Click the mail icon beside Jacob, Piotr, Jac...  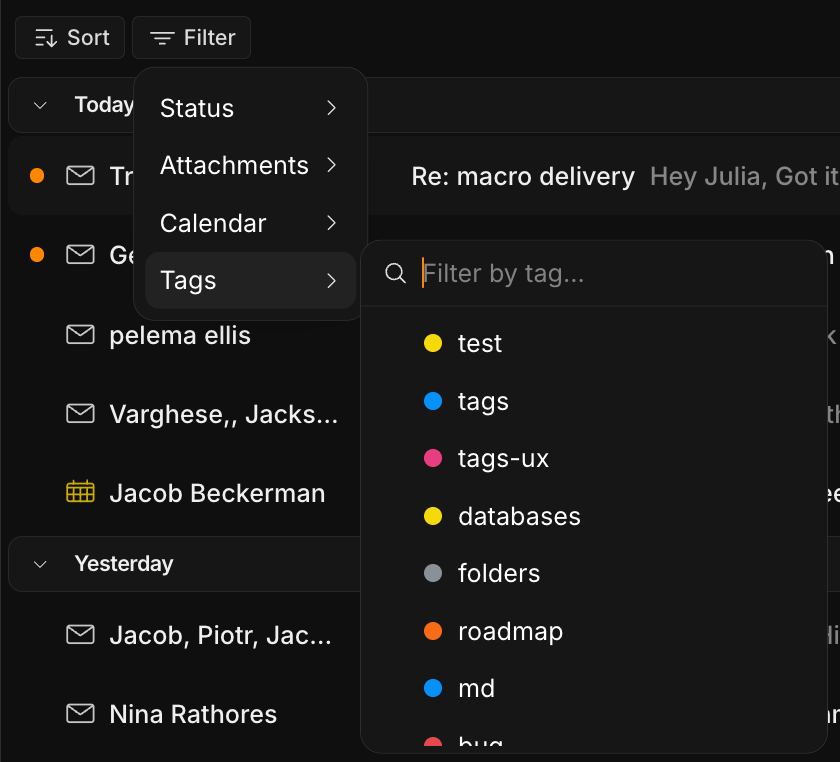click(x=80, y=635)
